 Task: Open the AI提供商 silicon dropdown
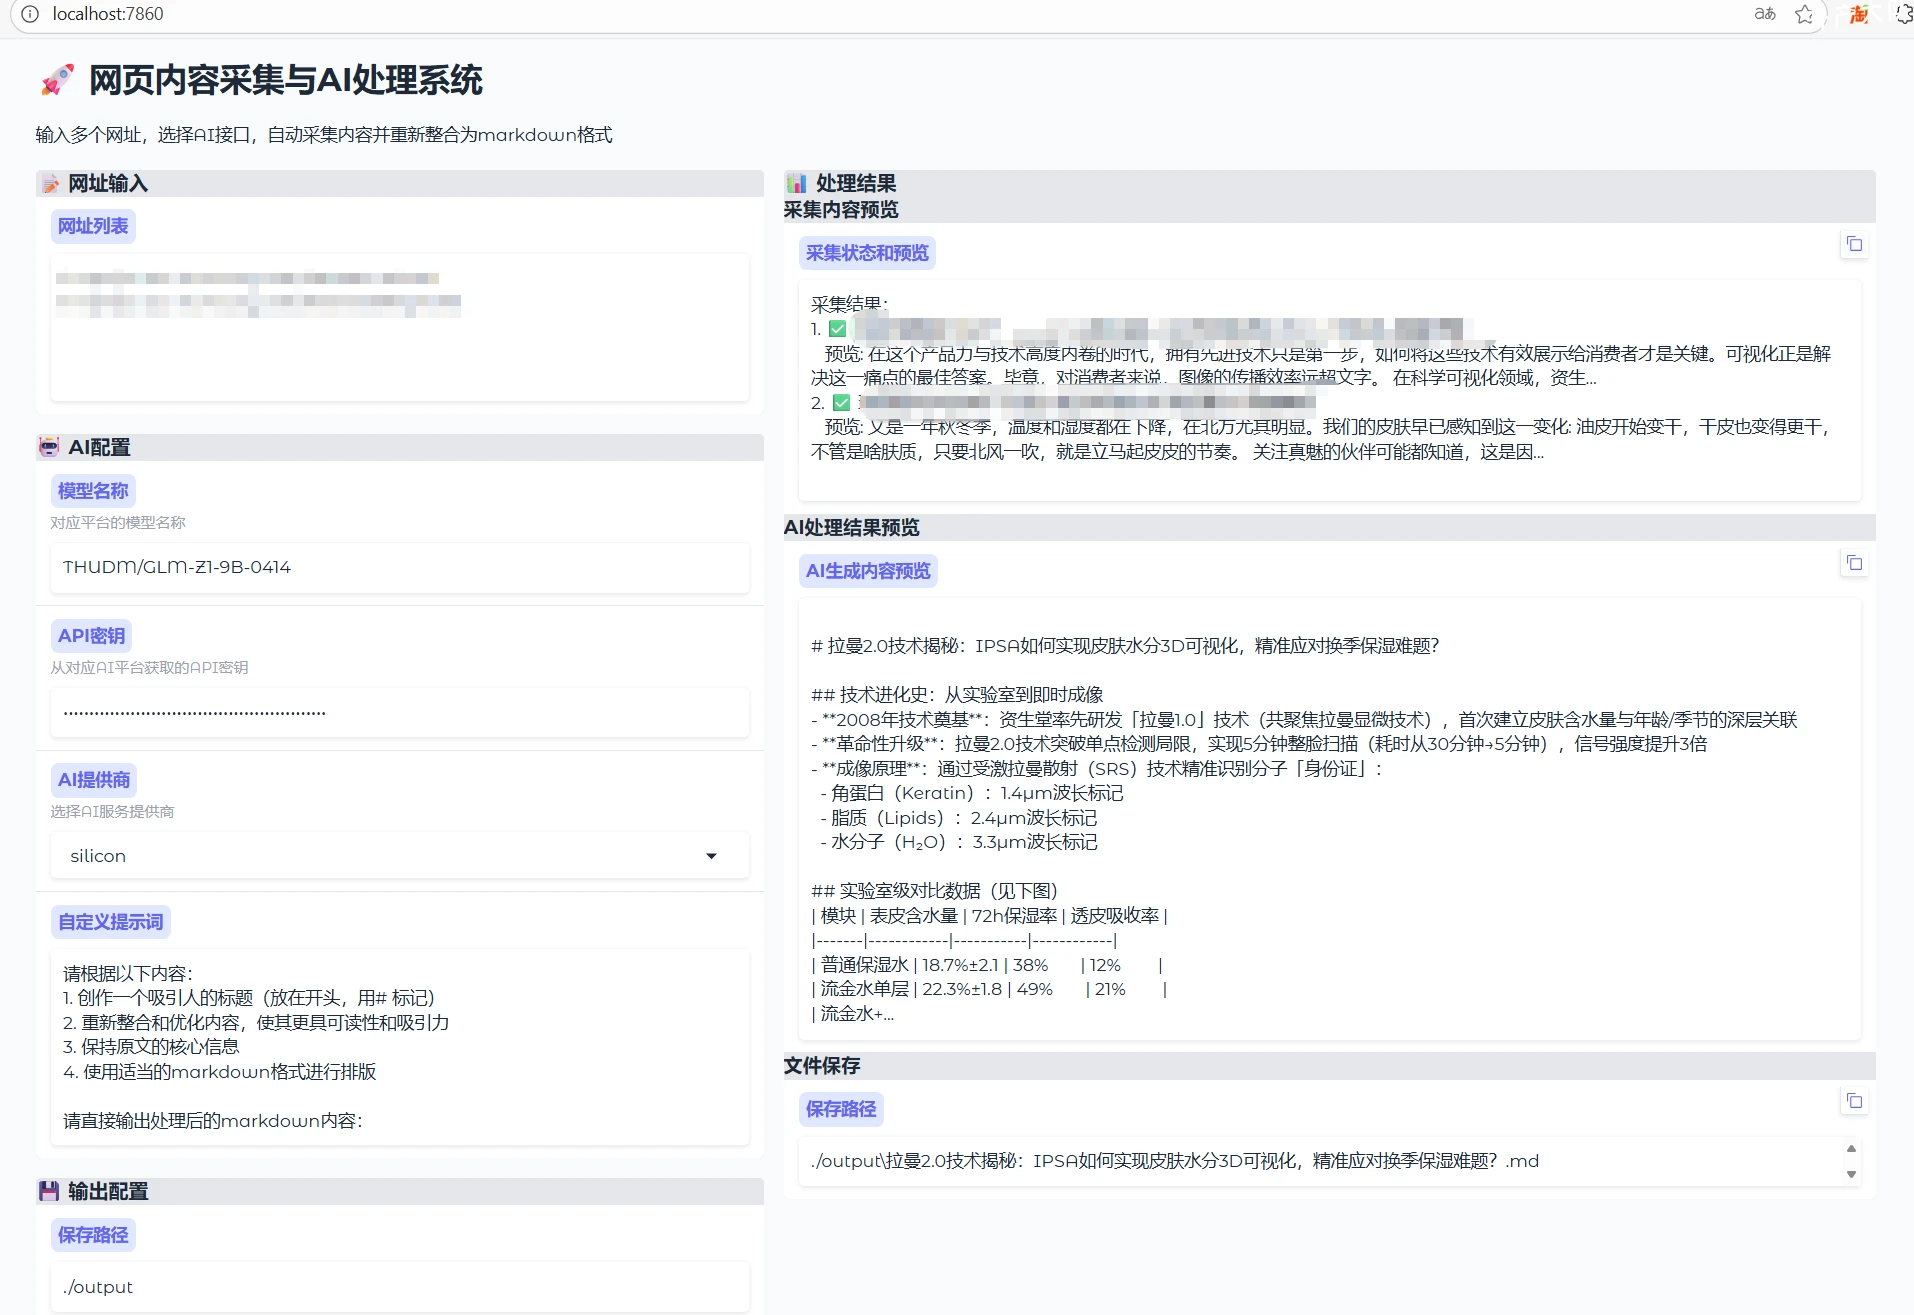pyautogui.click(x=400, y=856)
